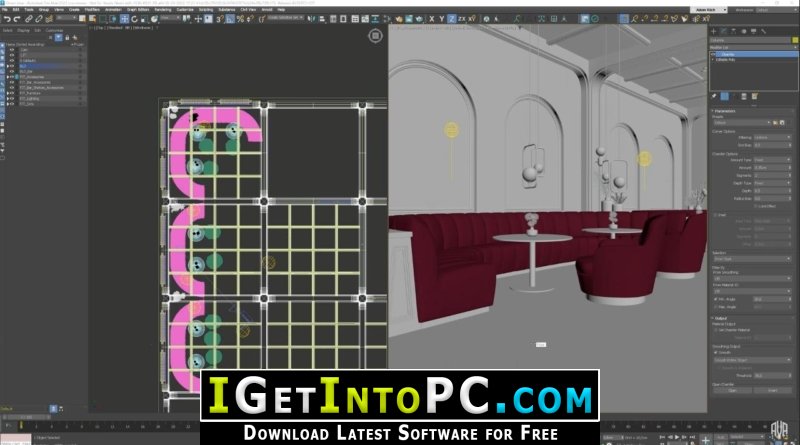Click the Undo arrow icon

(7, 19)
